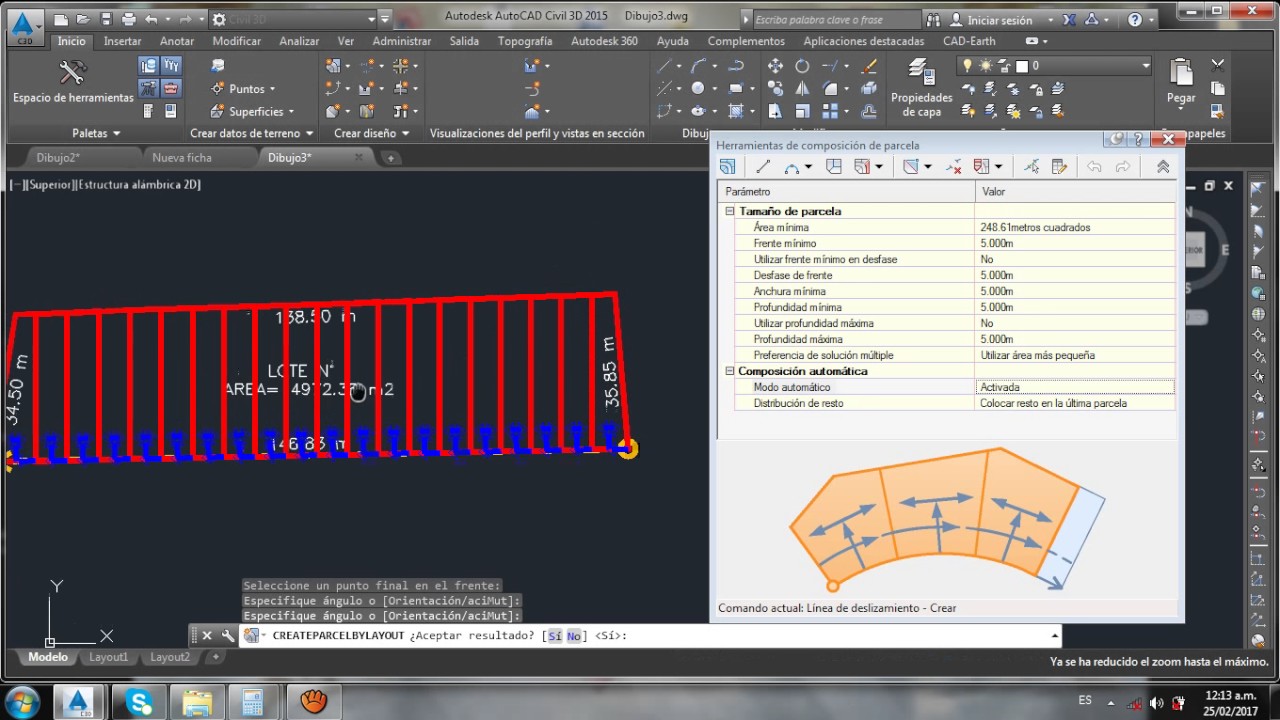Viewport: 1280px width, 720px height.
Task: Expand the Paletas panel
Action: [96, 133]
